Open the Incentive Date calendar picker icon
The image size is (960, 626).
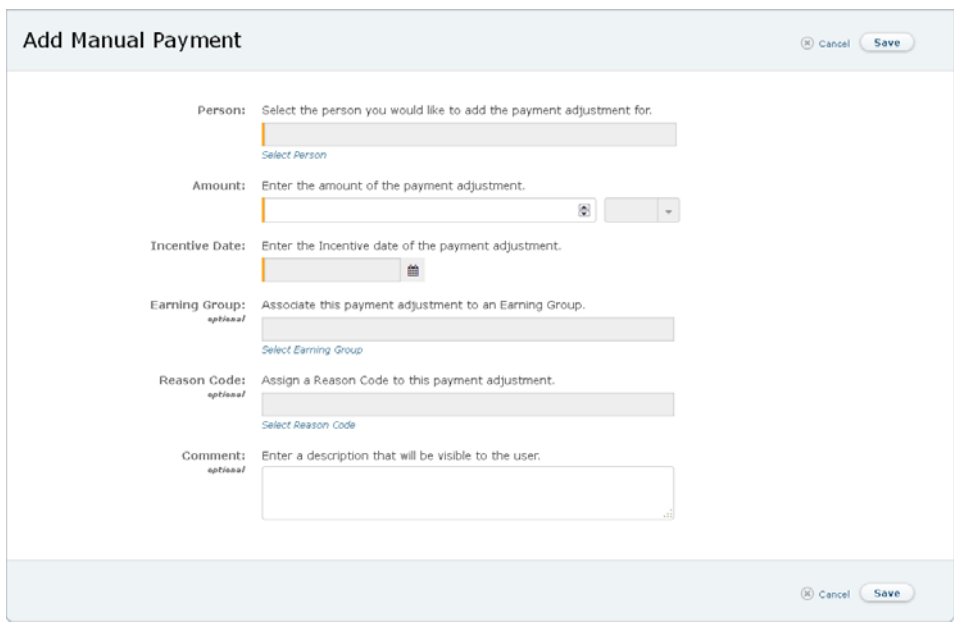click(x=414, y=270)
